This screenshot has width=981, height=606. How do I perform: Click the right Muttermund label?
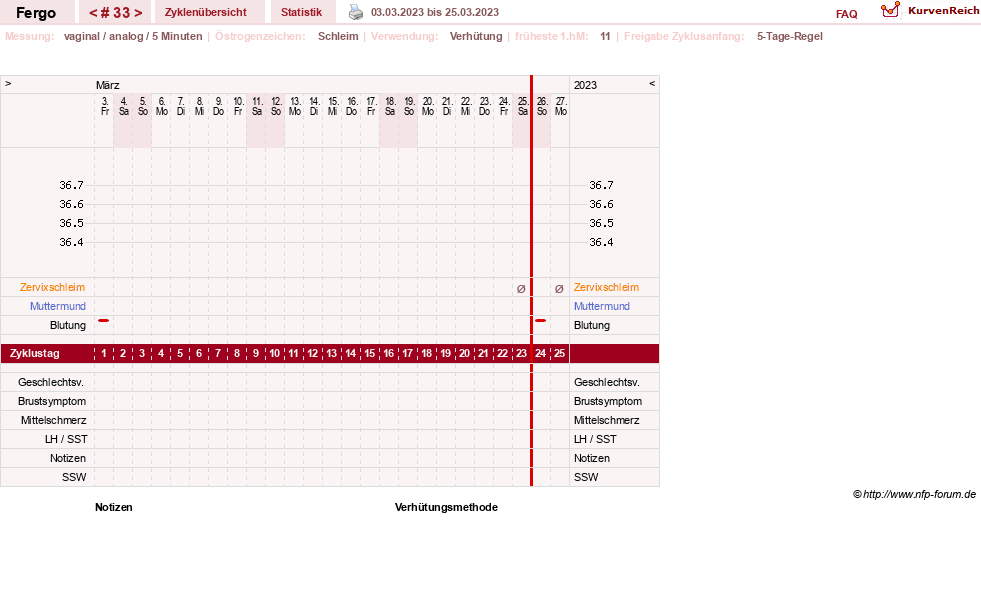602,306
